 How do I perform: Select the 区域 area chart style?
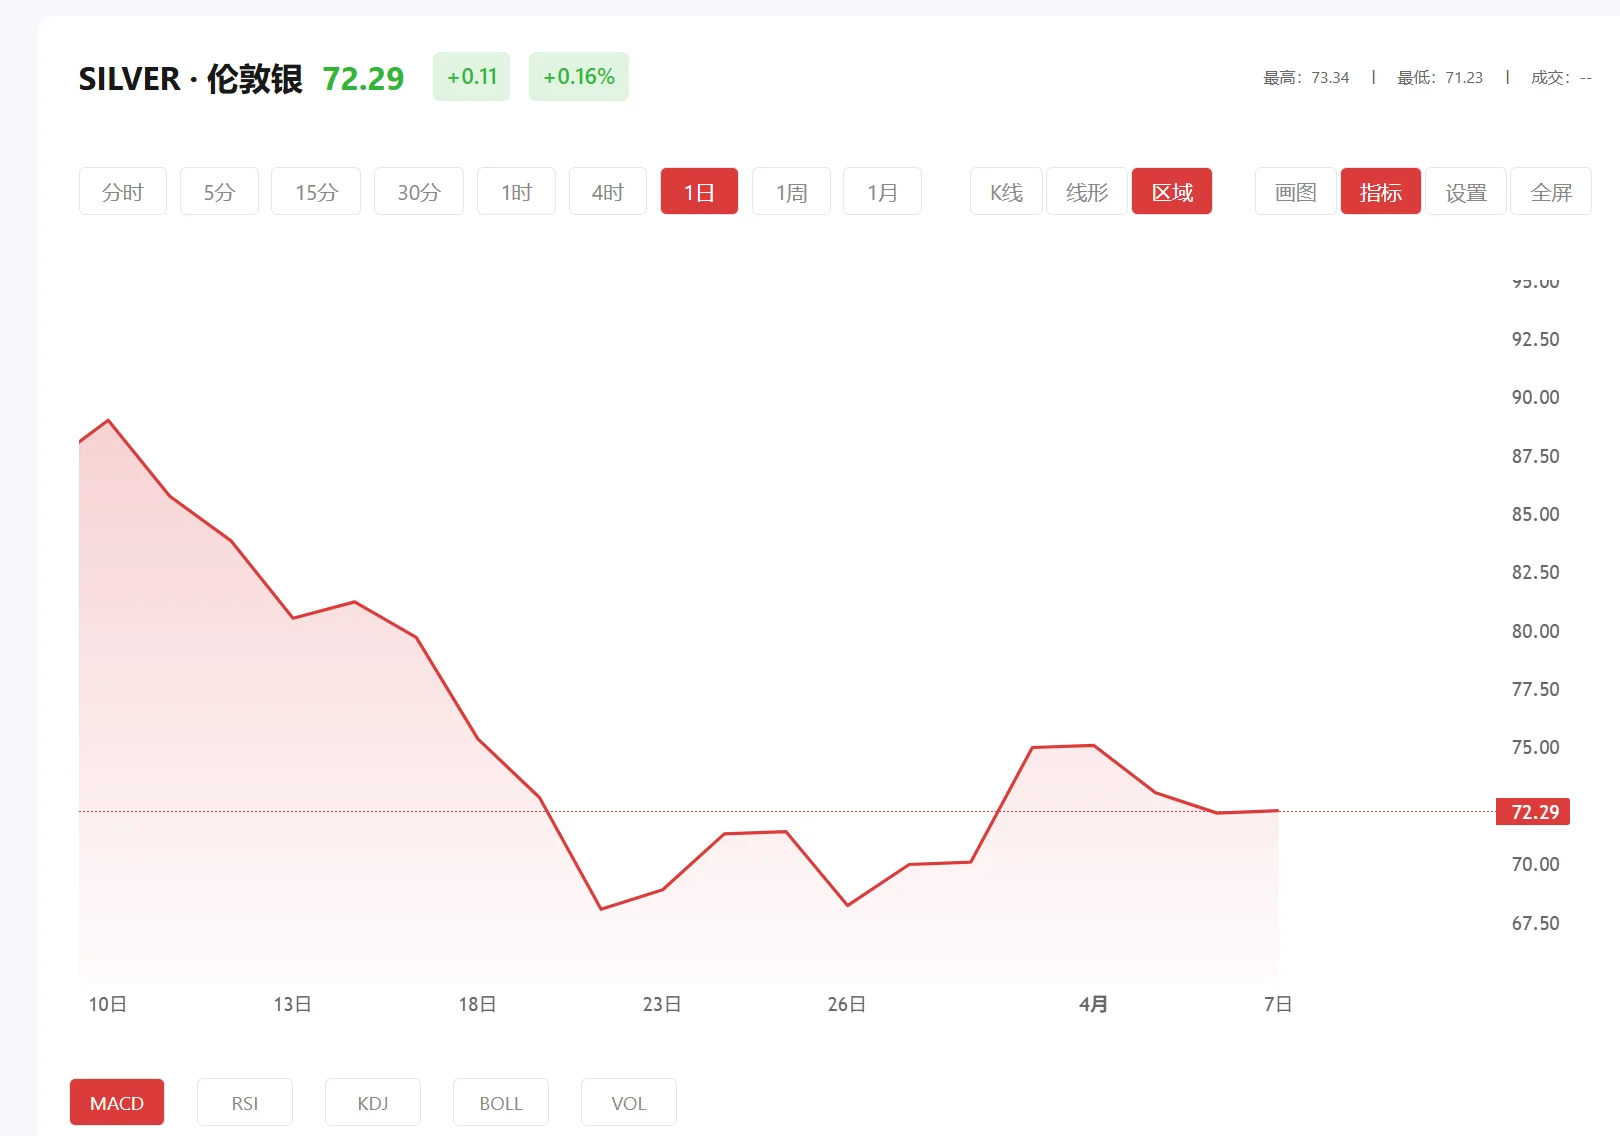(1171, 191)
